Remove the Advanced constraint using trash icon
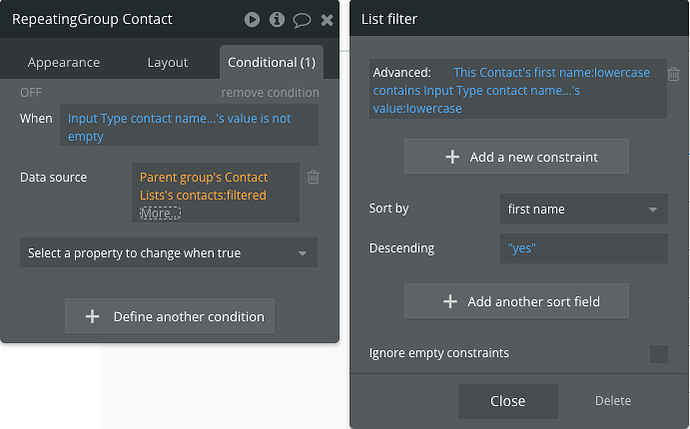The width and height of the screenshot is (690, 429). [674, 74]
